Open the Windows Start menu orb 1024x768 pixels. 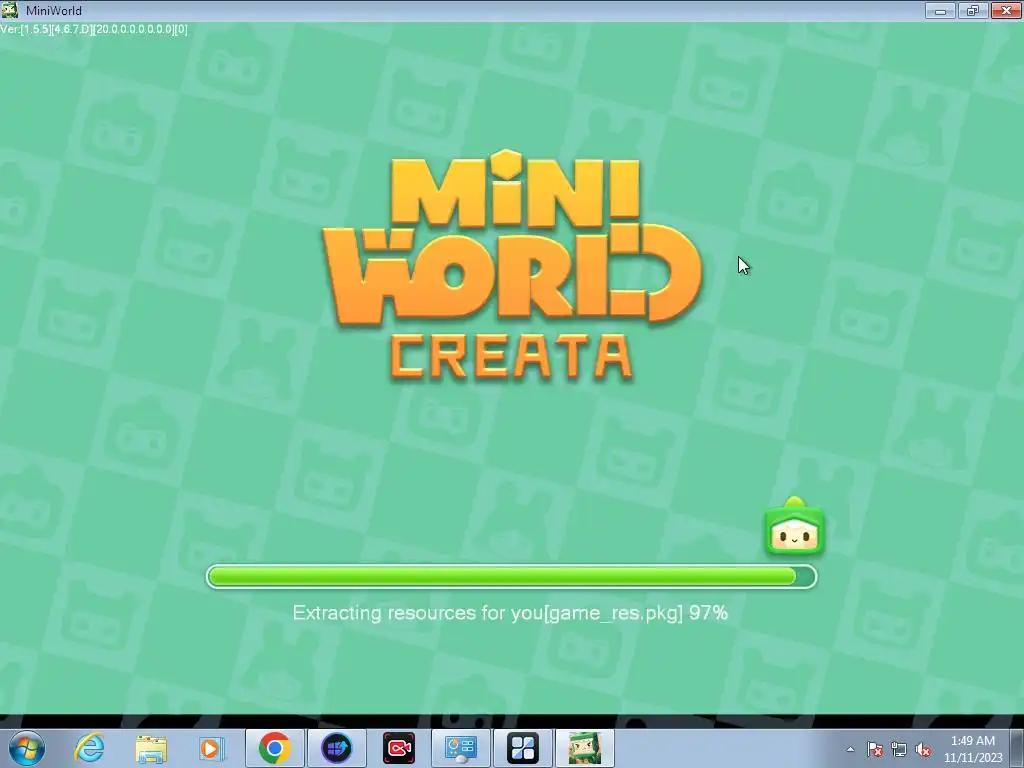point(27,748)
